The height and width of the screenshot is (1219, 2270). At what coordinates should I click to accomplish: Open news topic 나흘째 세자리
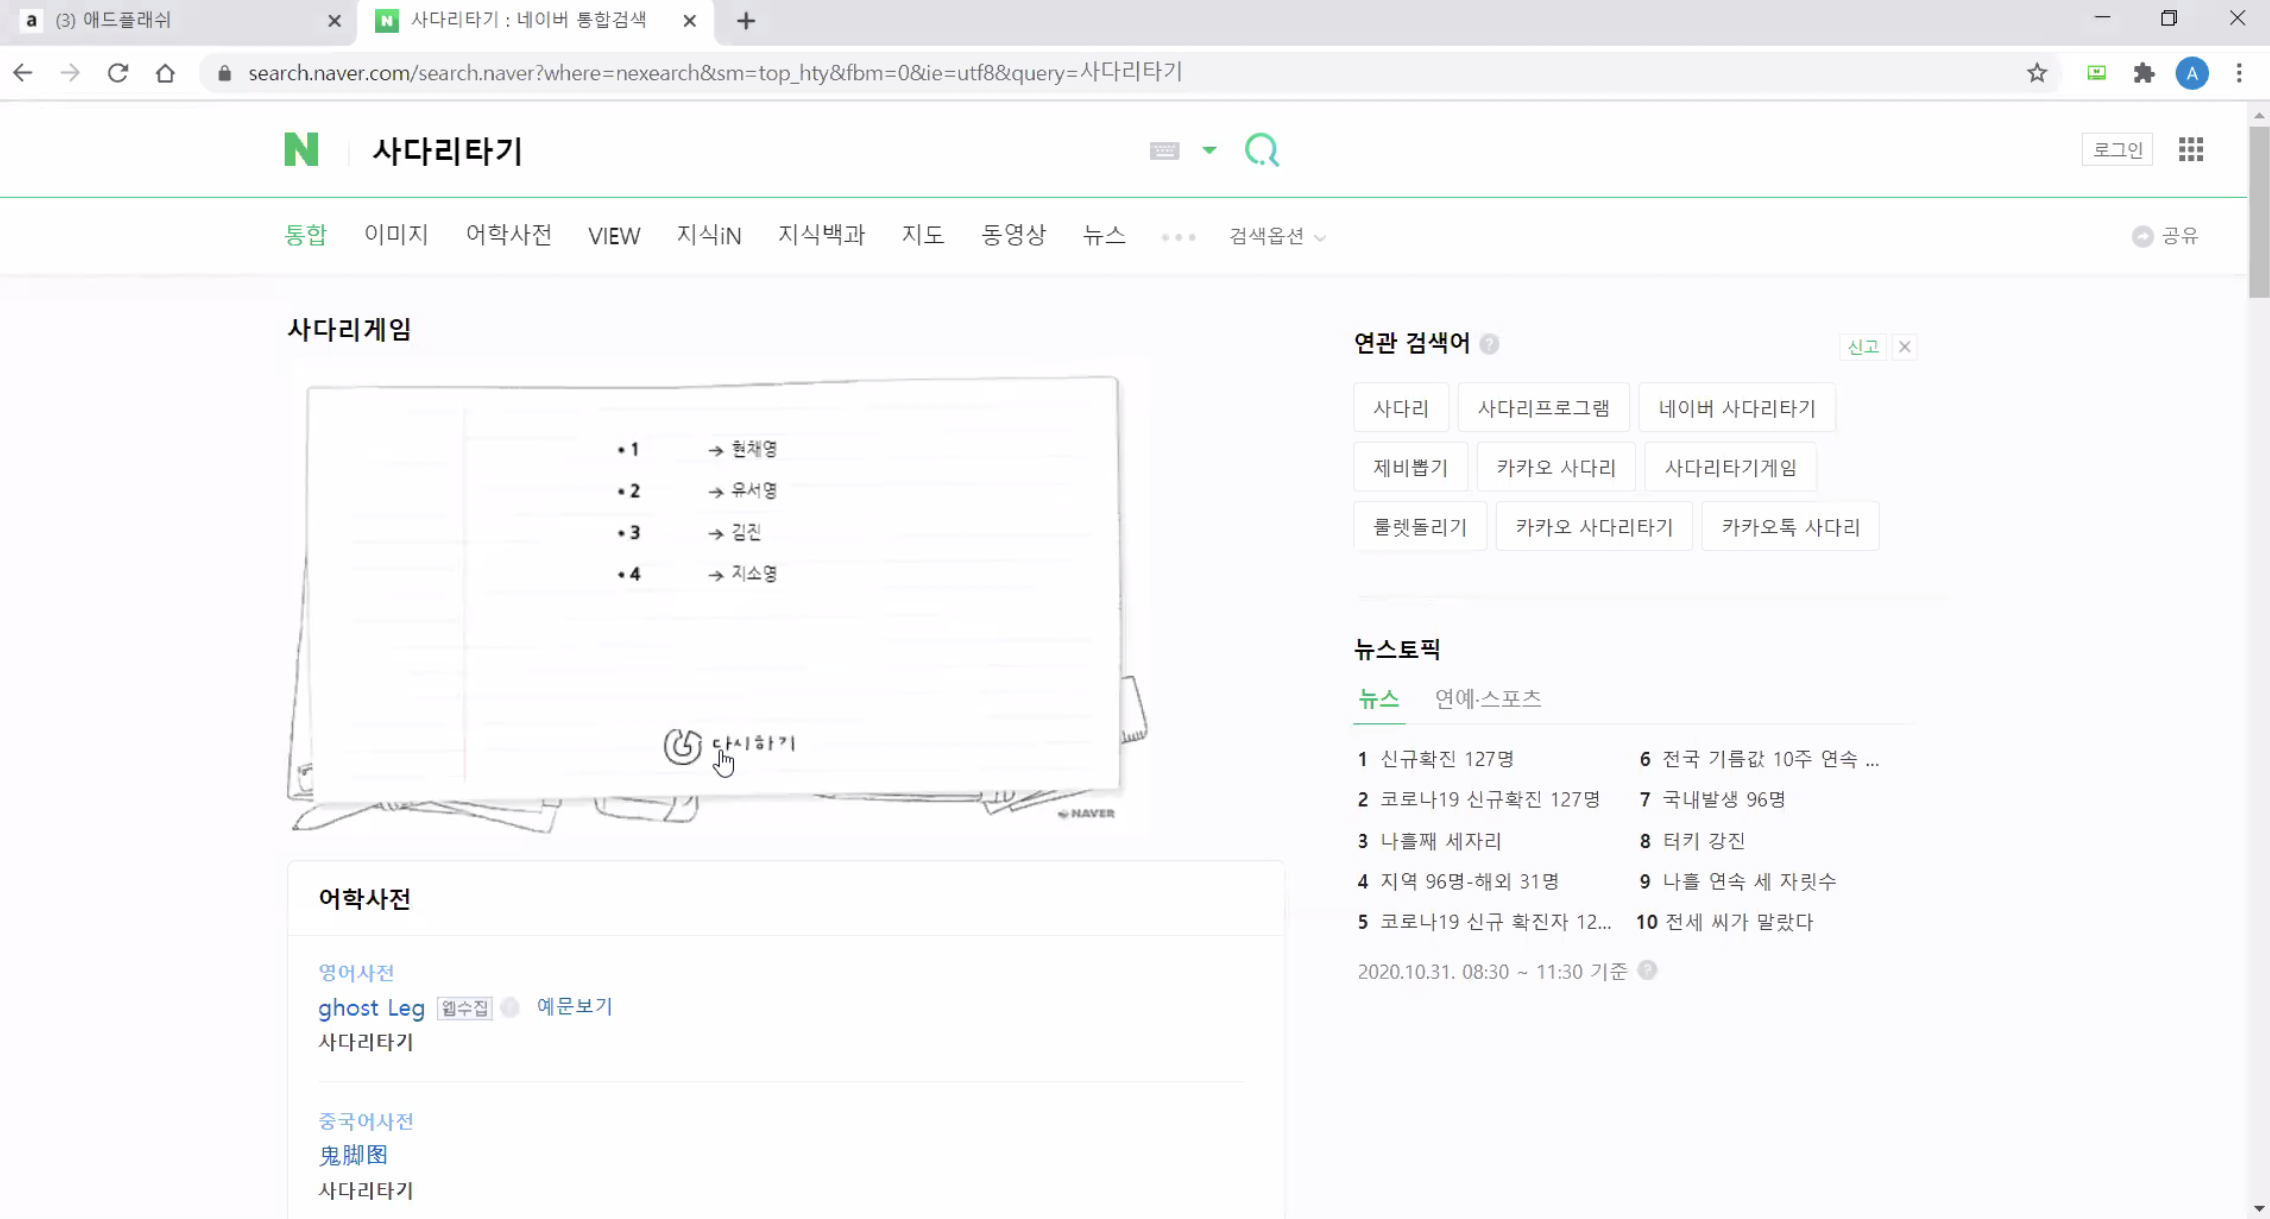(1441, 841)
